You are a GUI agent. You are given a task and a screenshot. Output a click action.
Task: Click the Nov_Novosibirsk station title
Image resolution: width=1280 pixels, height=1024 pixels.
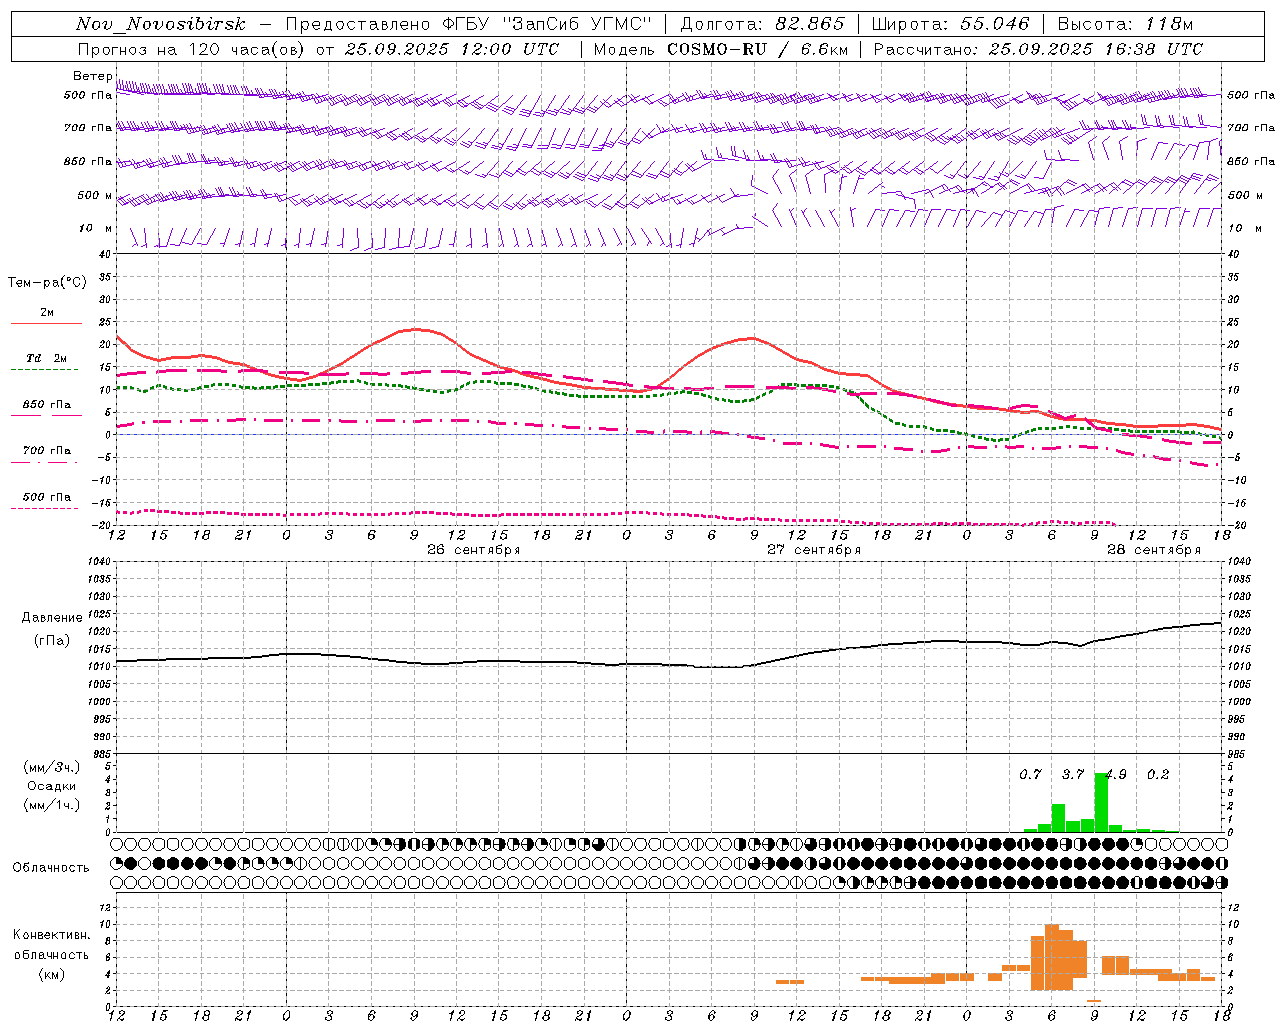tap(161, 24)
